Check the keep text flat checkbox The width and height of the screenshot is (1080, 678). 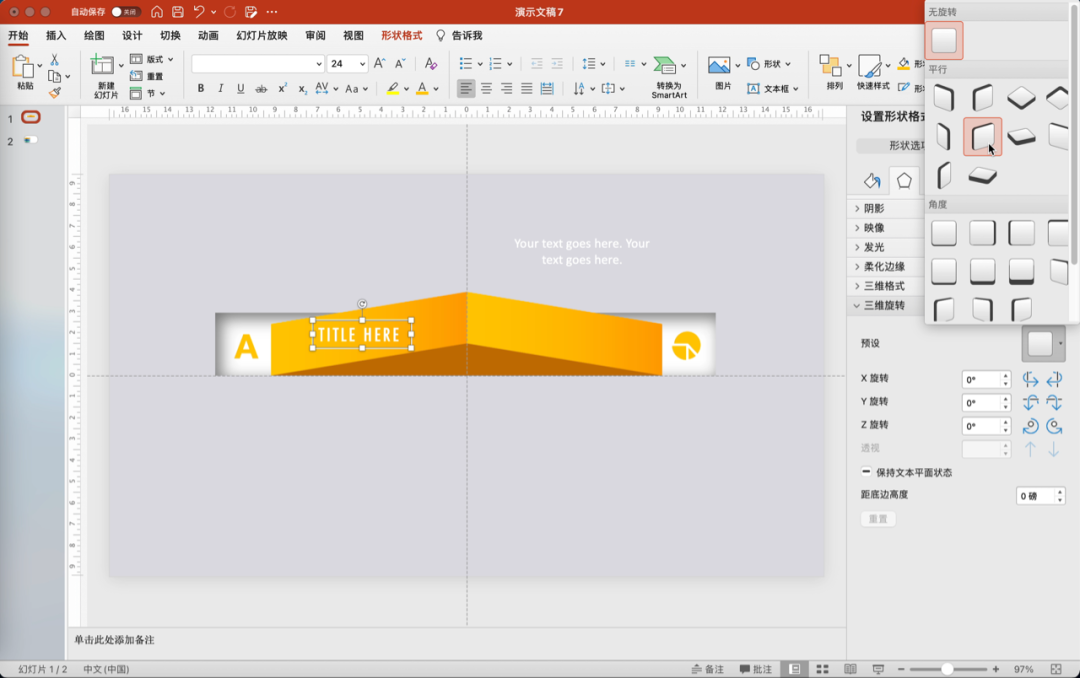[x=866, y=472]
